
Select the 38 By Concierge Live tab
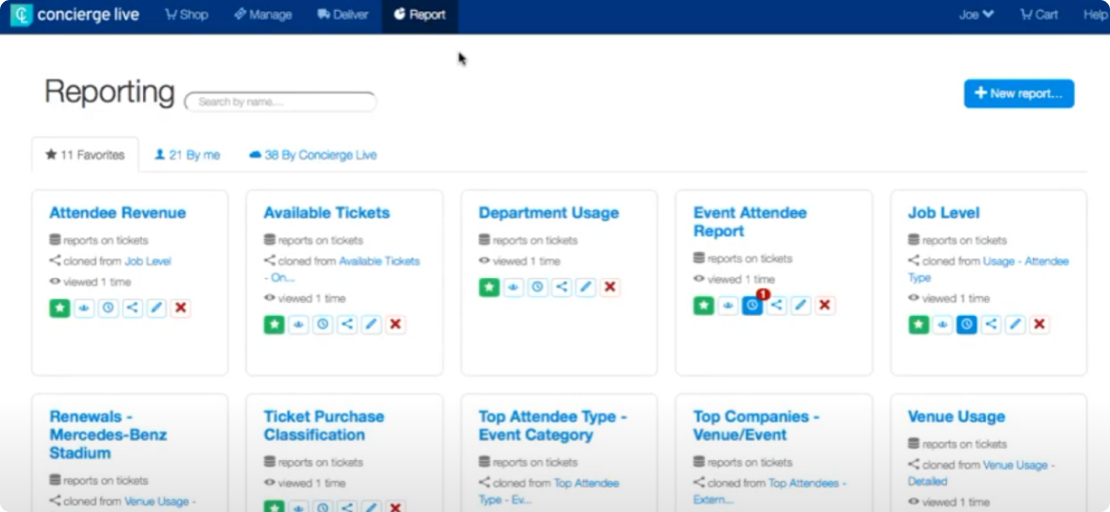pos(313,155)
